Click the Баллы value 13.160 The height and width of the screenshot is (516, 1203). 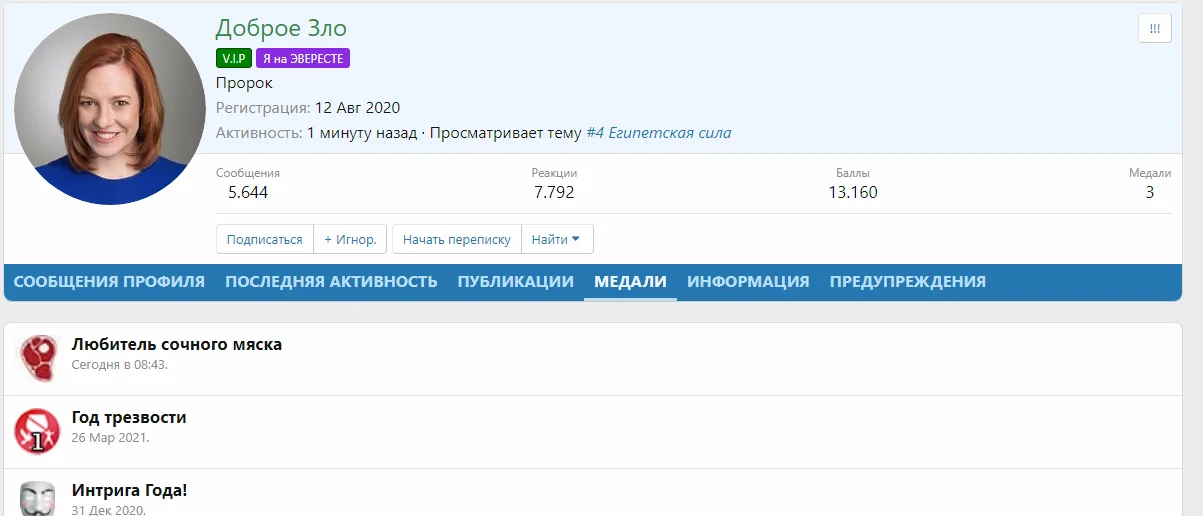coord(853,192)
